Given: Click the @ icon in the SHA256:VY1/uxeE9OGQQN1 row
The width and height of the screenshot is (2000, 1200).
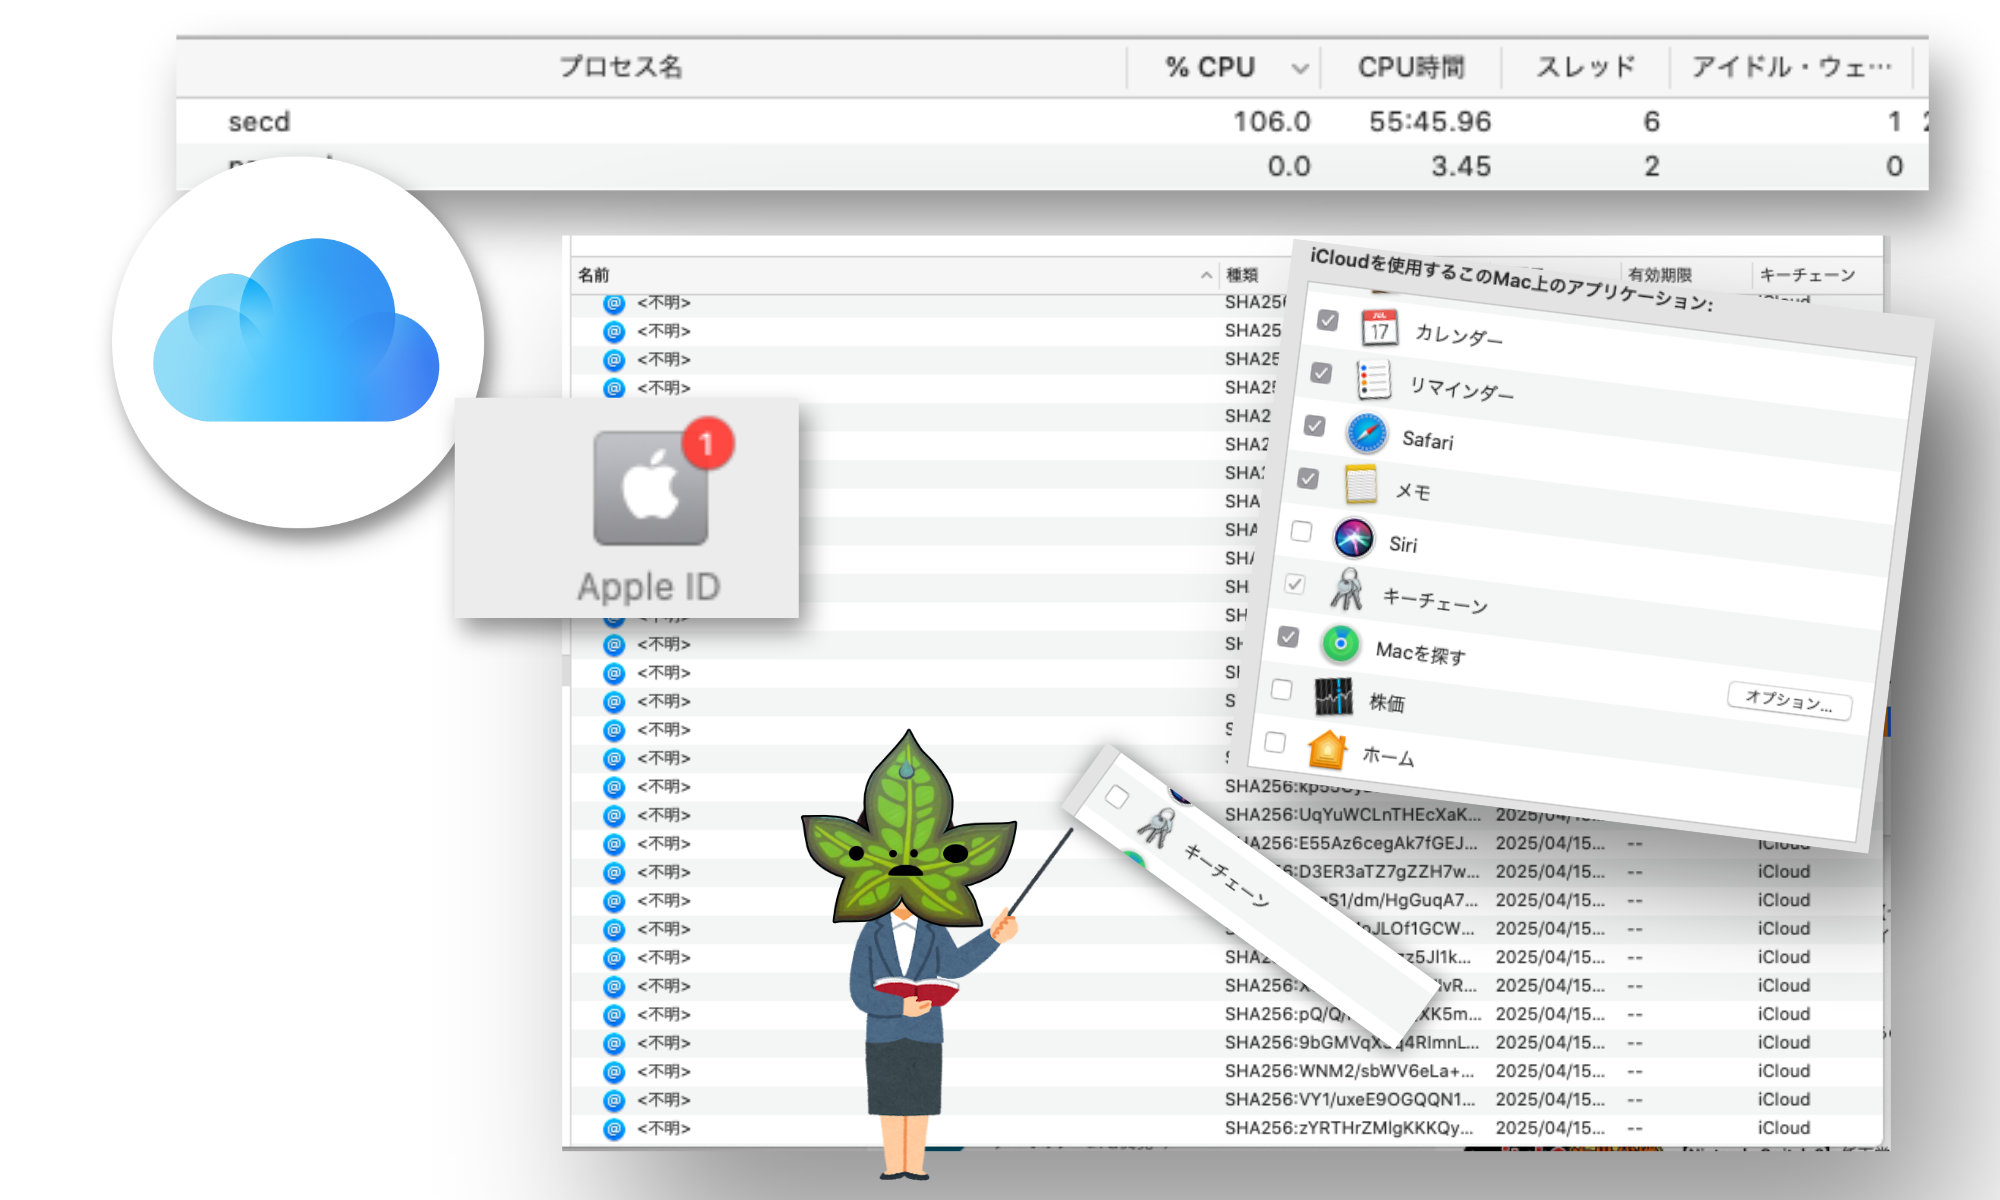Looking at the screenshot, I should pyautogui.click(x=614, y=1100).
